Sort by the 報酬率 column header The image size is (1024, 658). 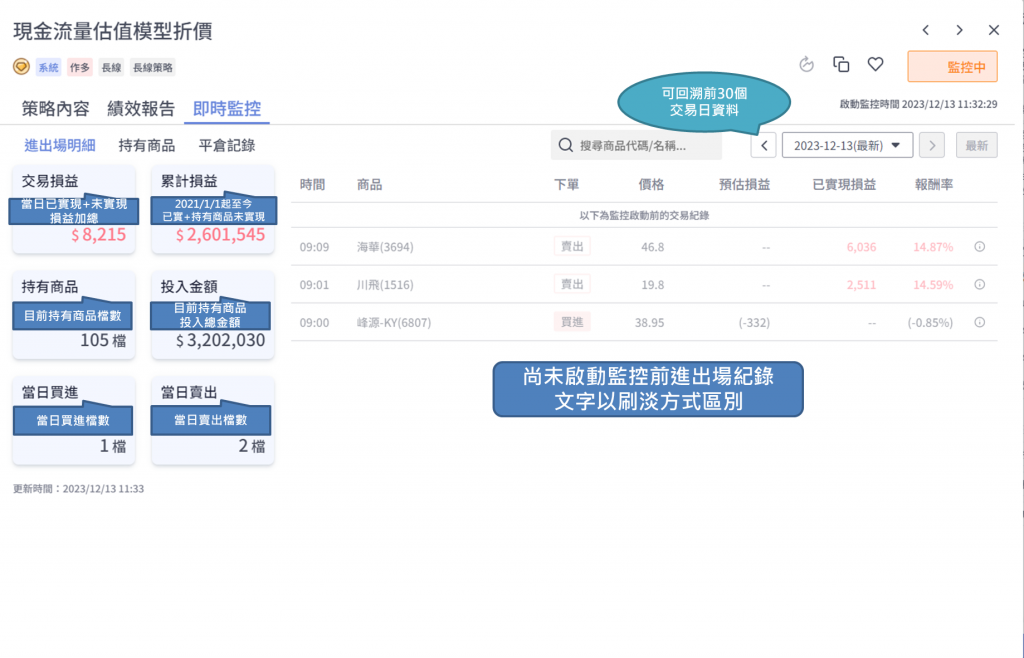934,184
